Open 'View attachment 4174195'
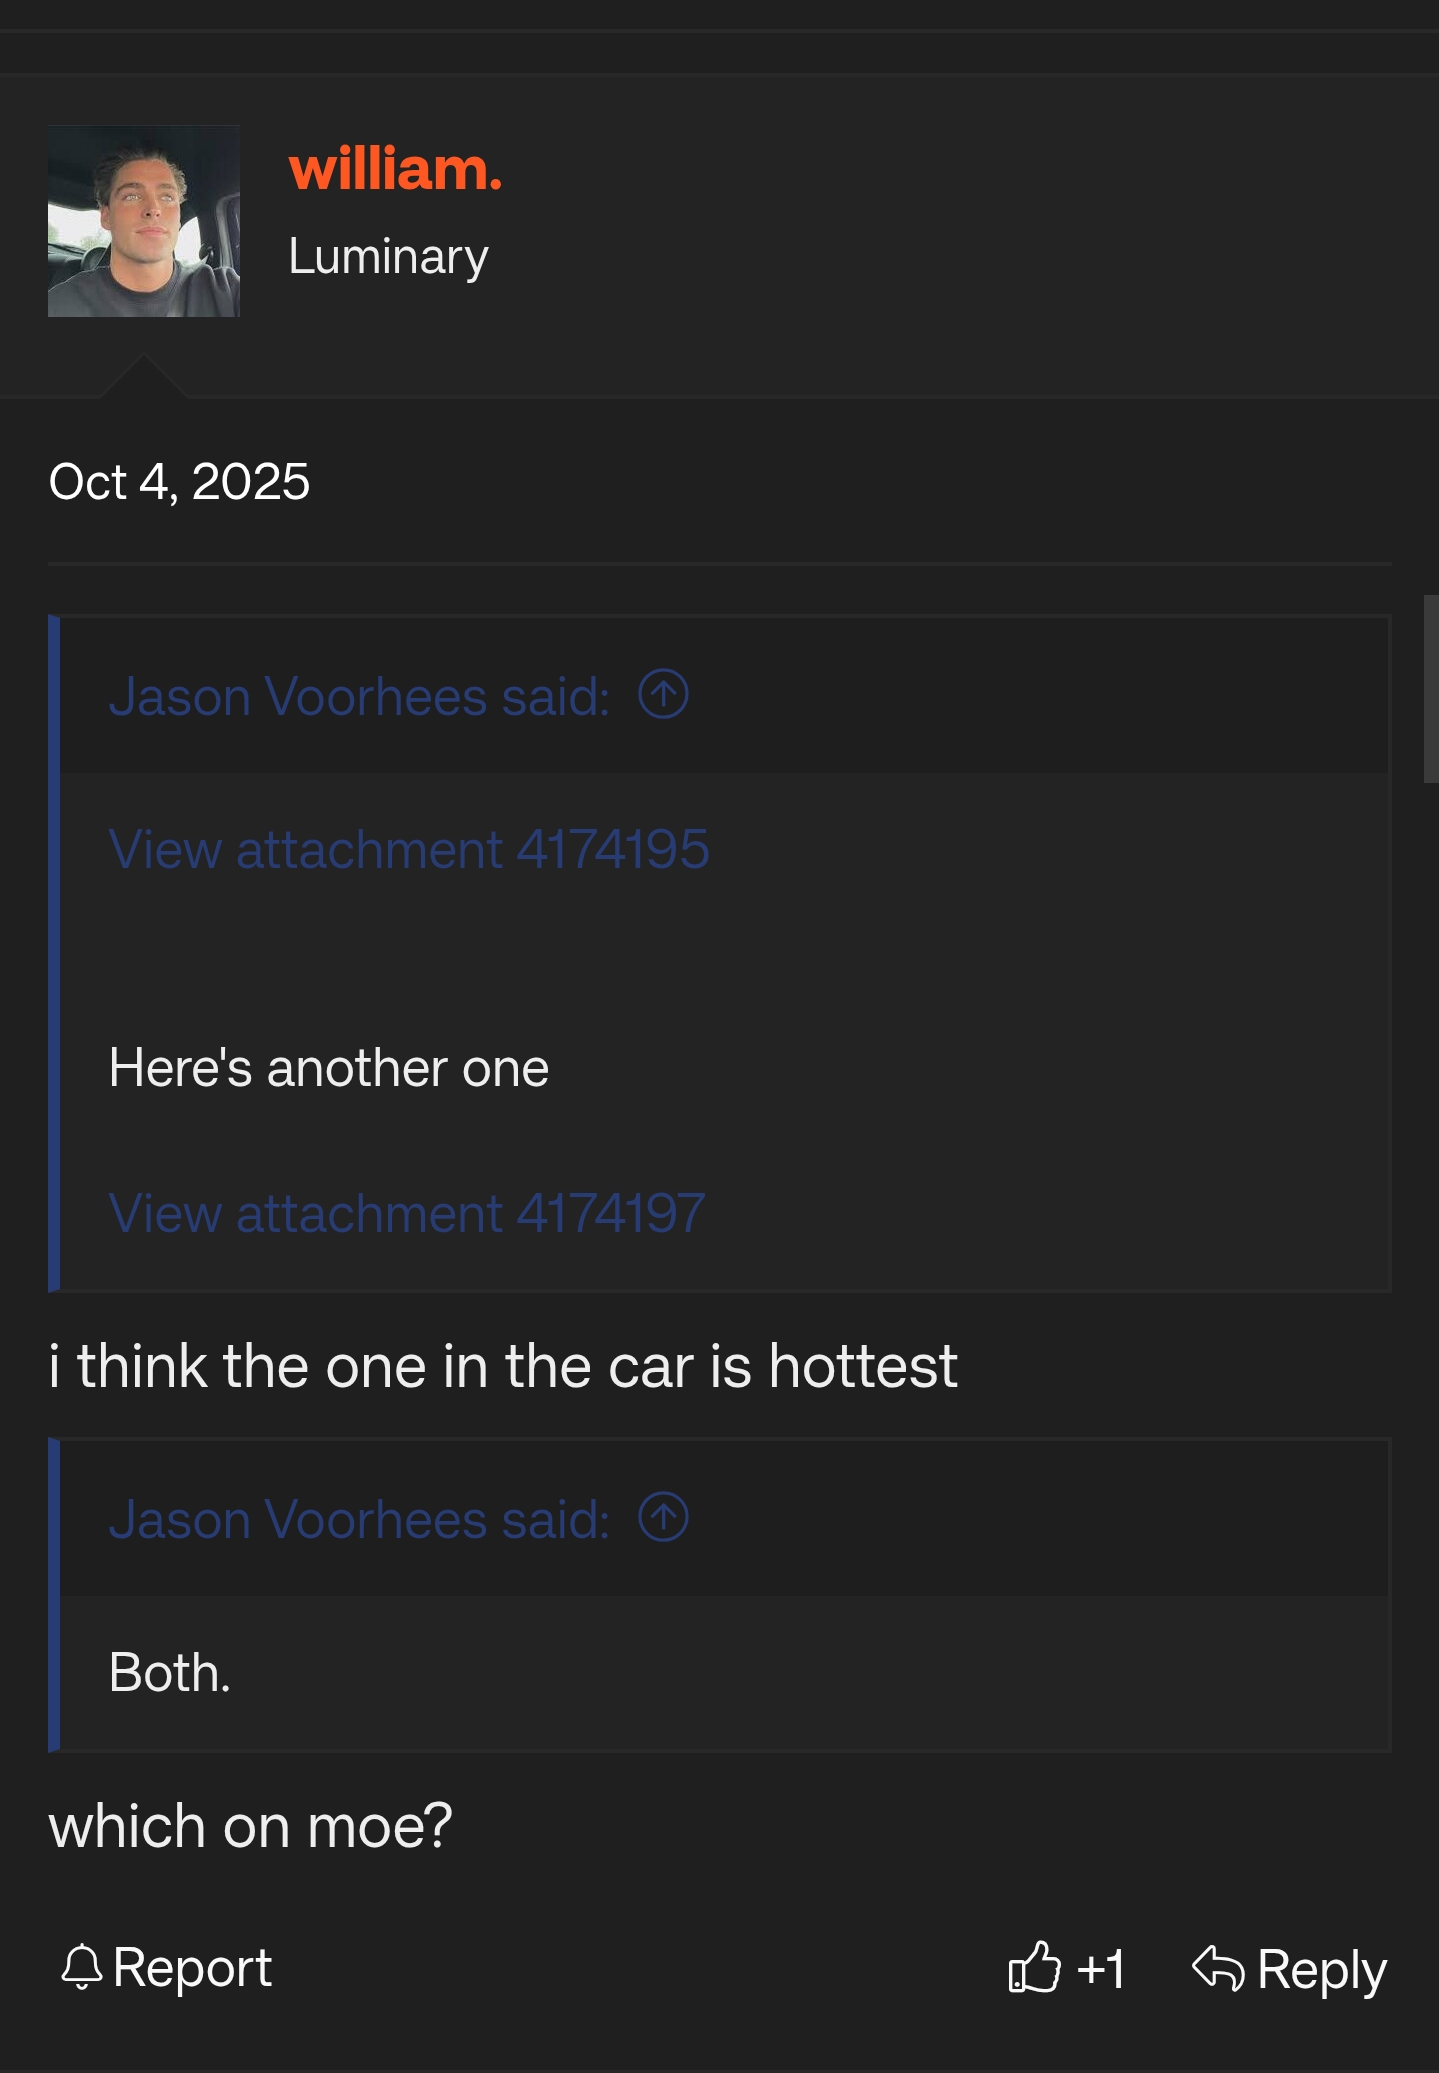 click(x=409, y=849)
